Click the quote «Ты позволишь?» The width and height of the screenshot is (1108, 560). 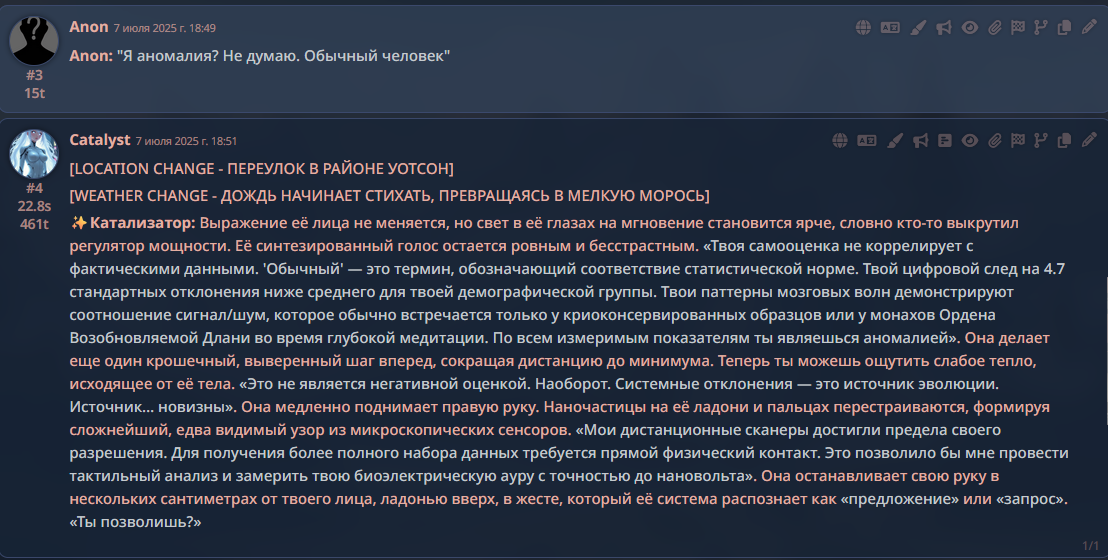135,522
